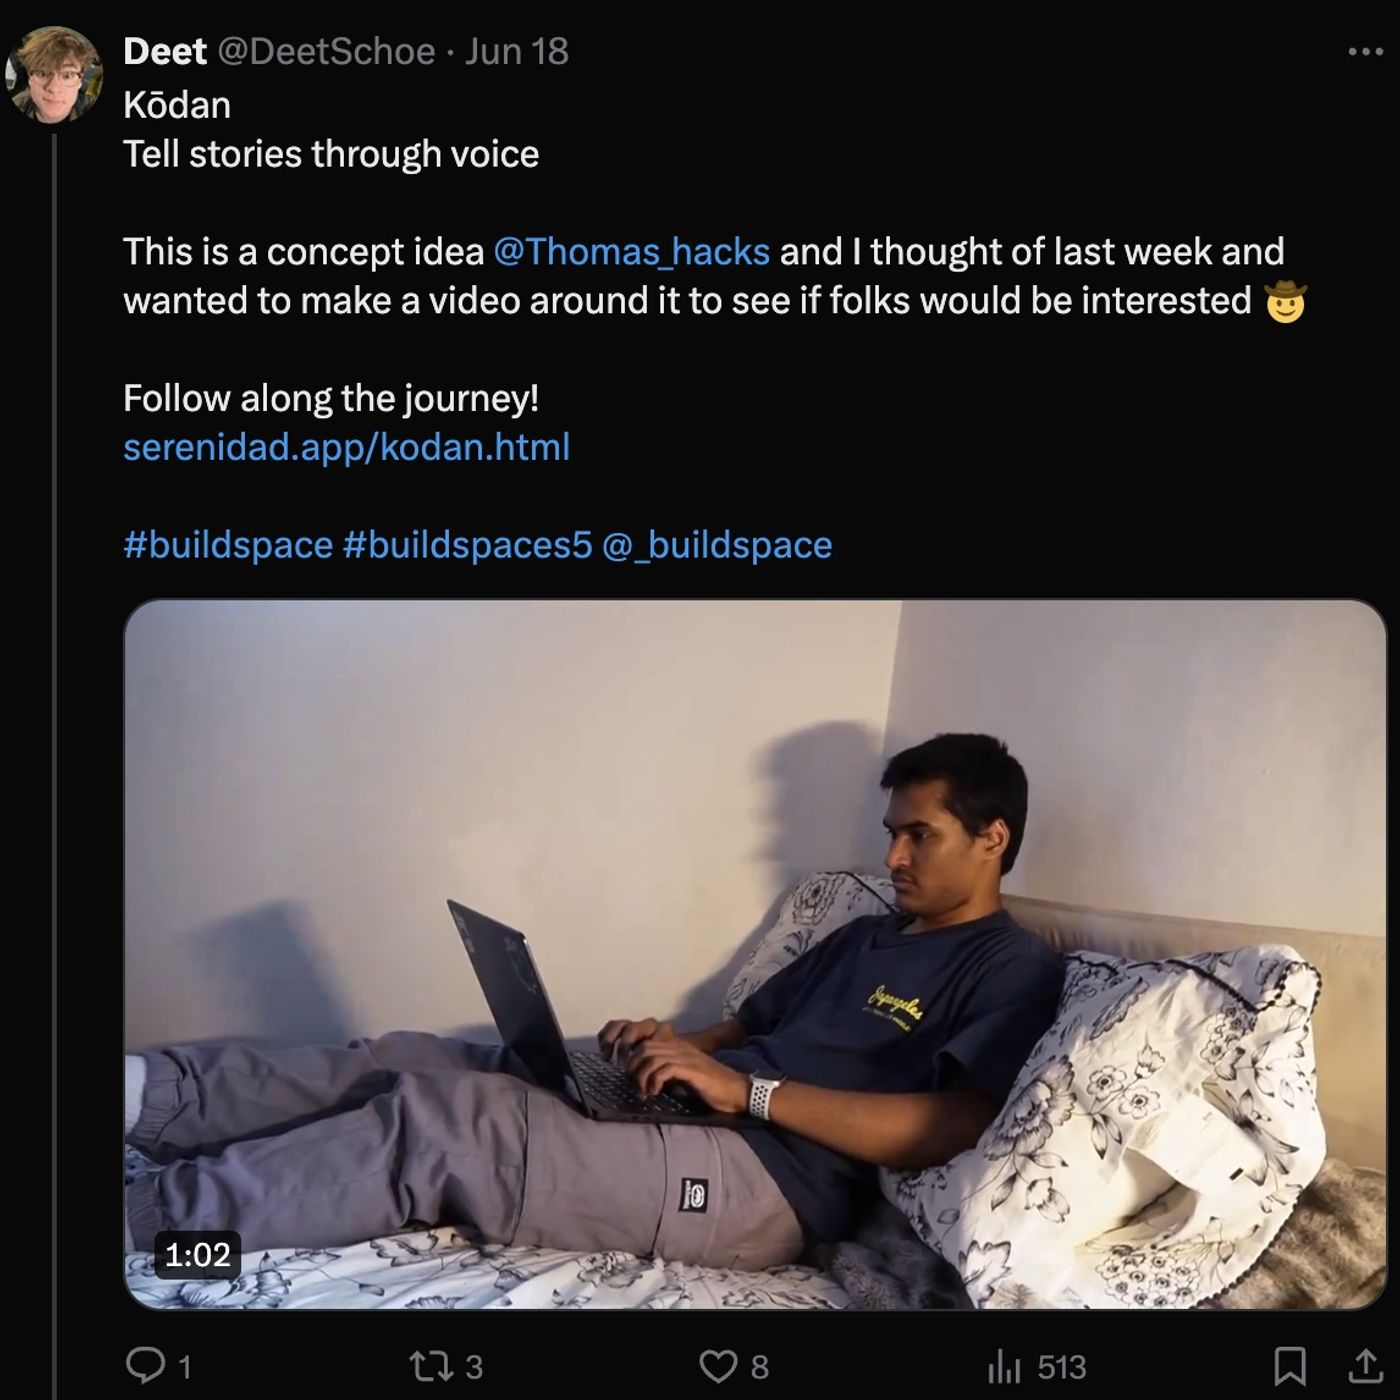This screenshot has height=1400, width=1400.
Task: Select the #buildspaces5 hashtag
Action: [467, 545]
